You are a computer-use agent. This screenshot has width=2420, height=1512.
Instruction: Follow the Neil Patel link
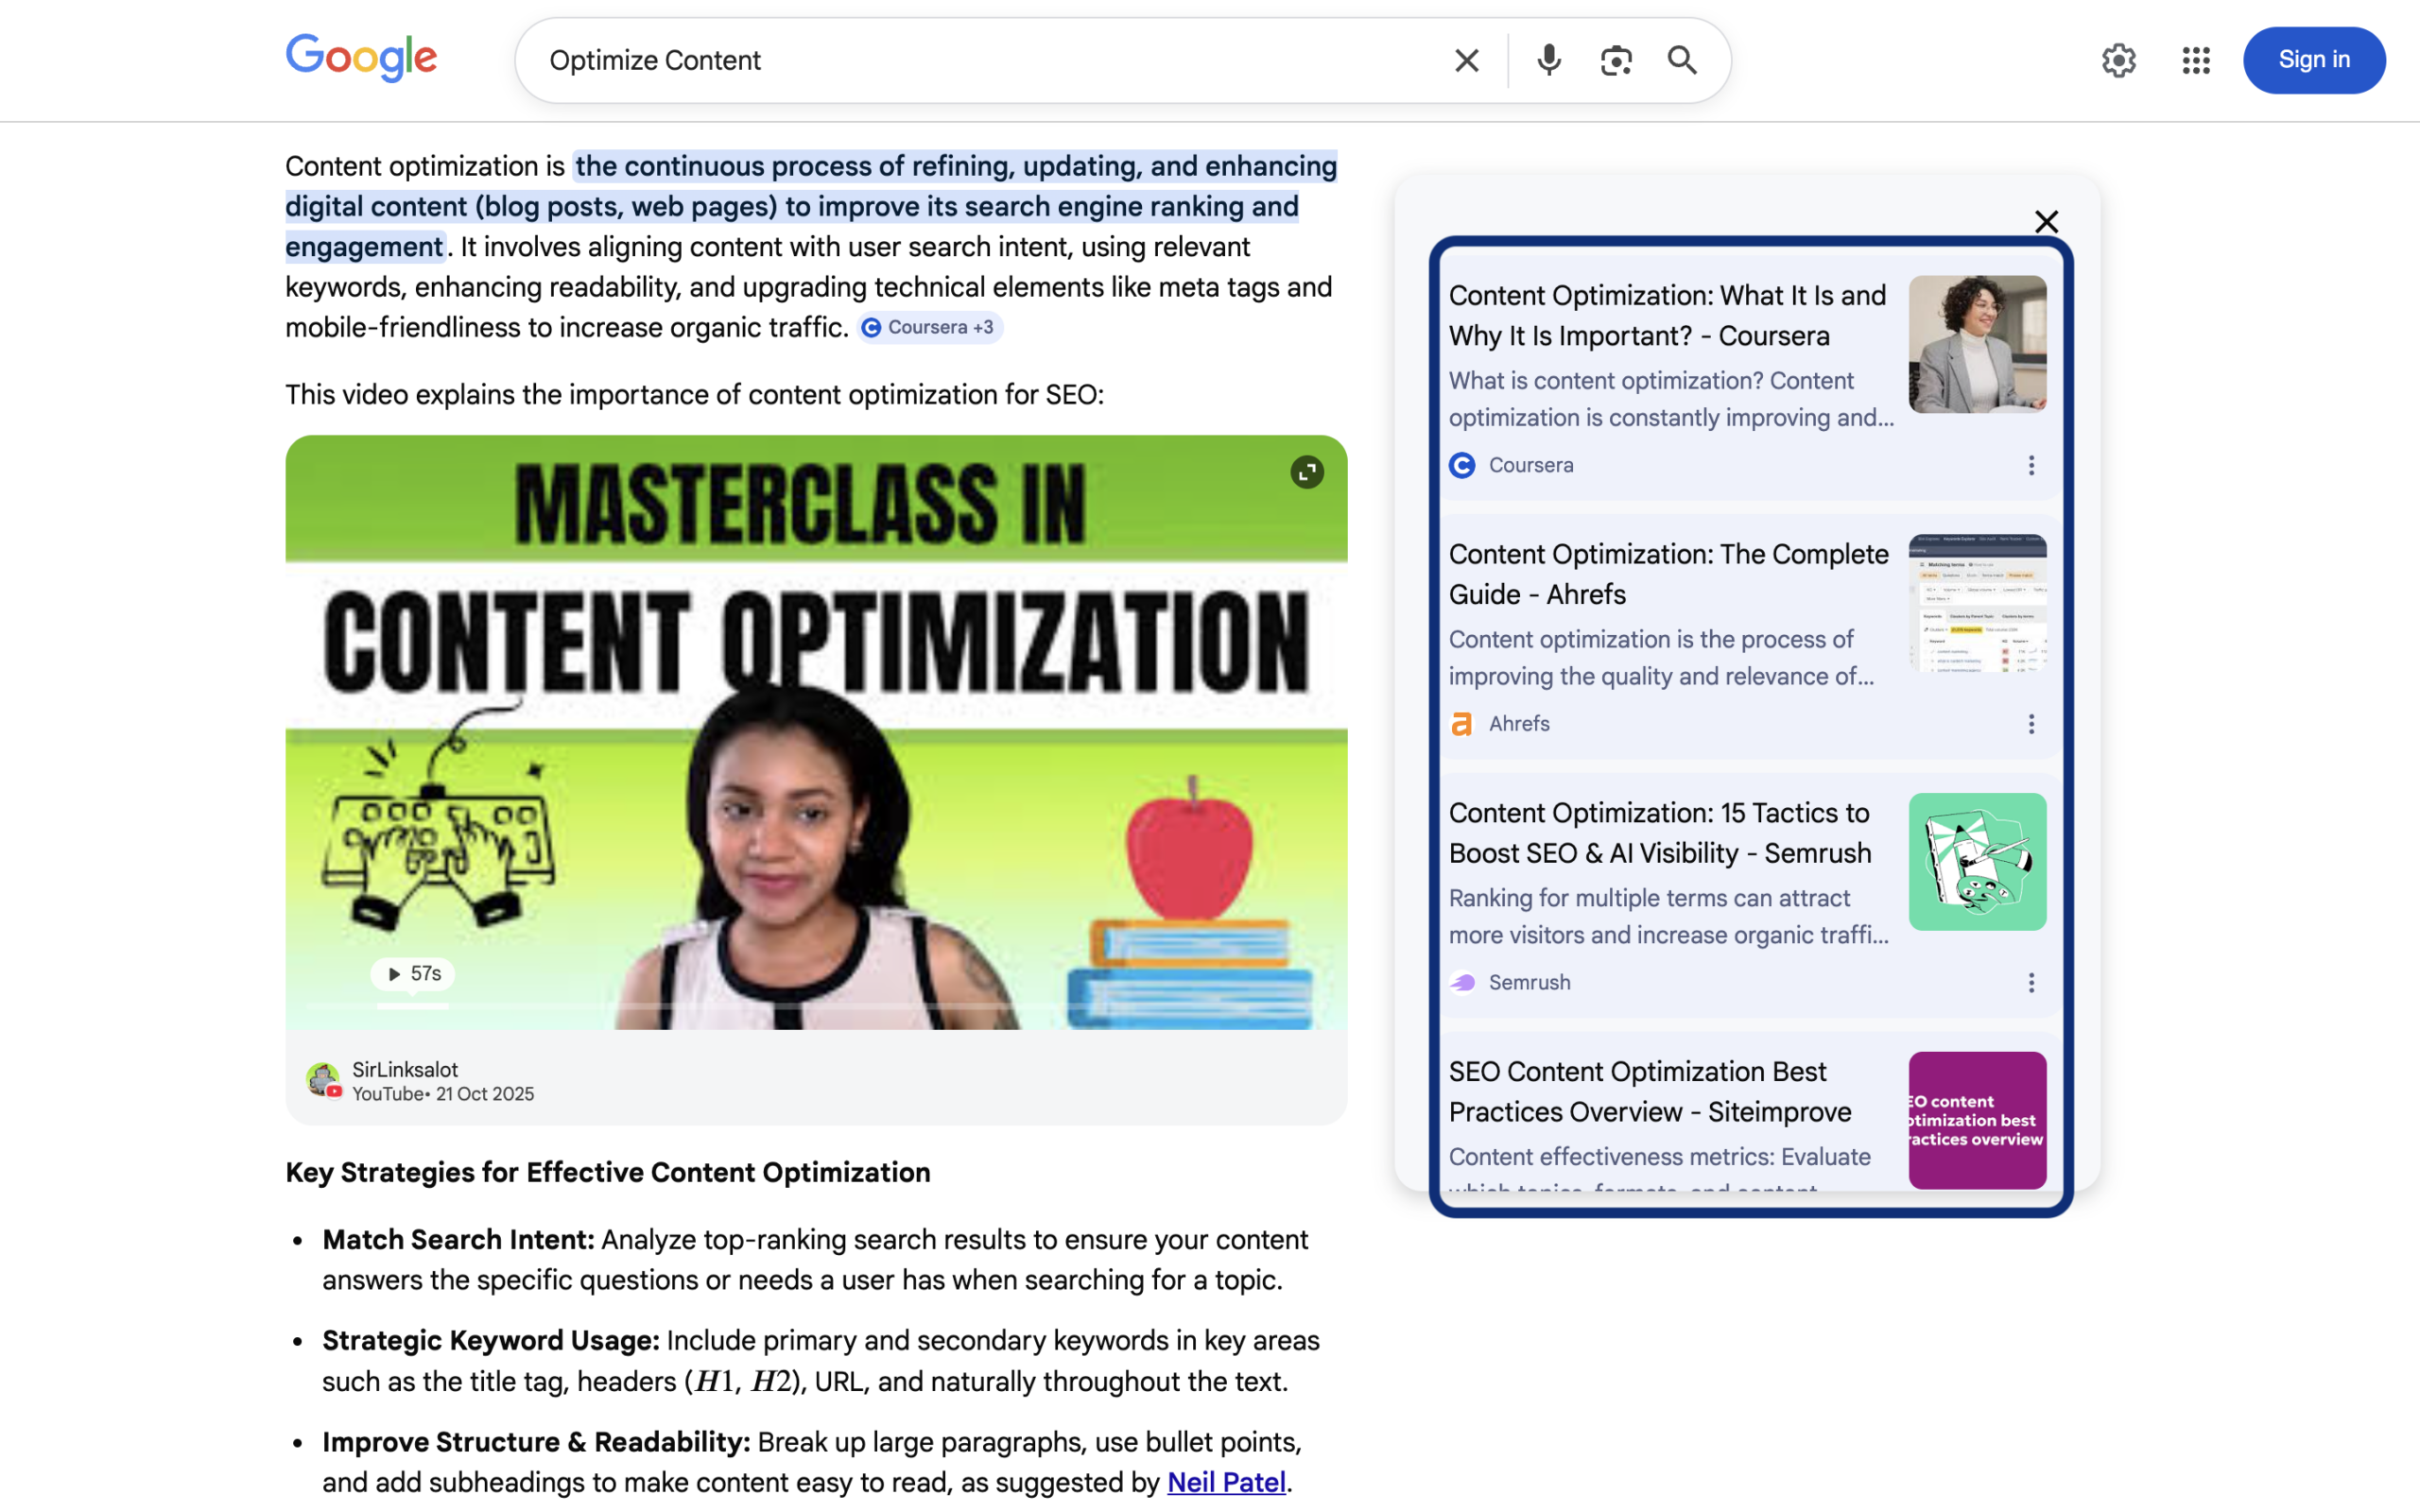(1226, 1482)
